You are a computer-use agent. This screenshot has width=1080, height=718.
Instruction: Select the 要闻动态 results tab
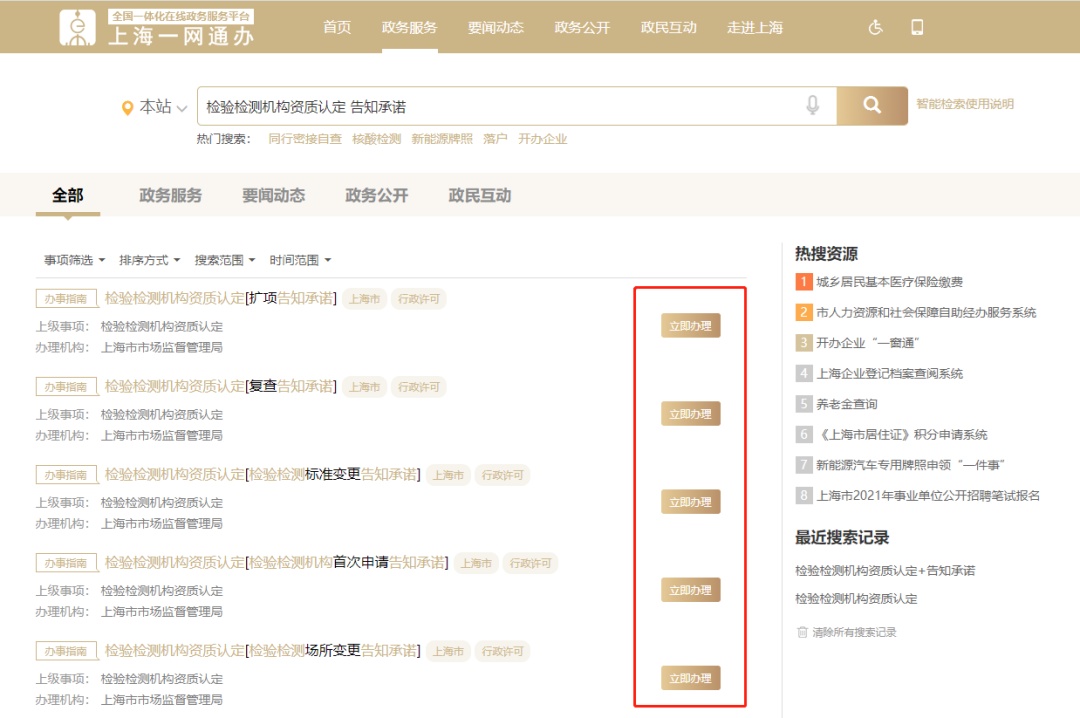coord(273,195)
